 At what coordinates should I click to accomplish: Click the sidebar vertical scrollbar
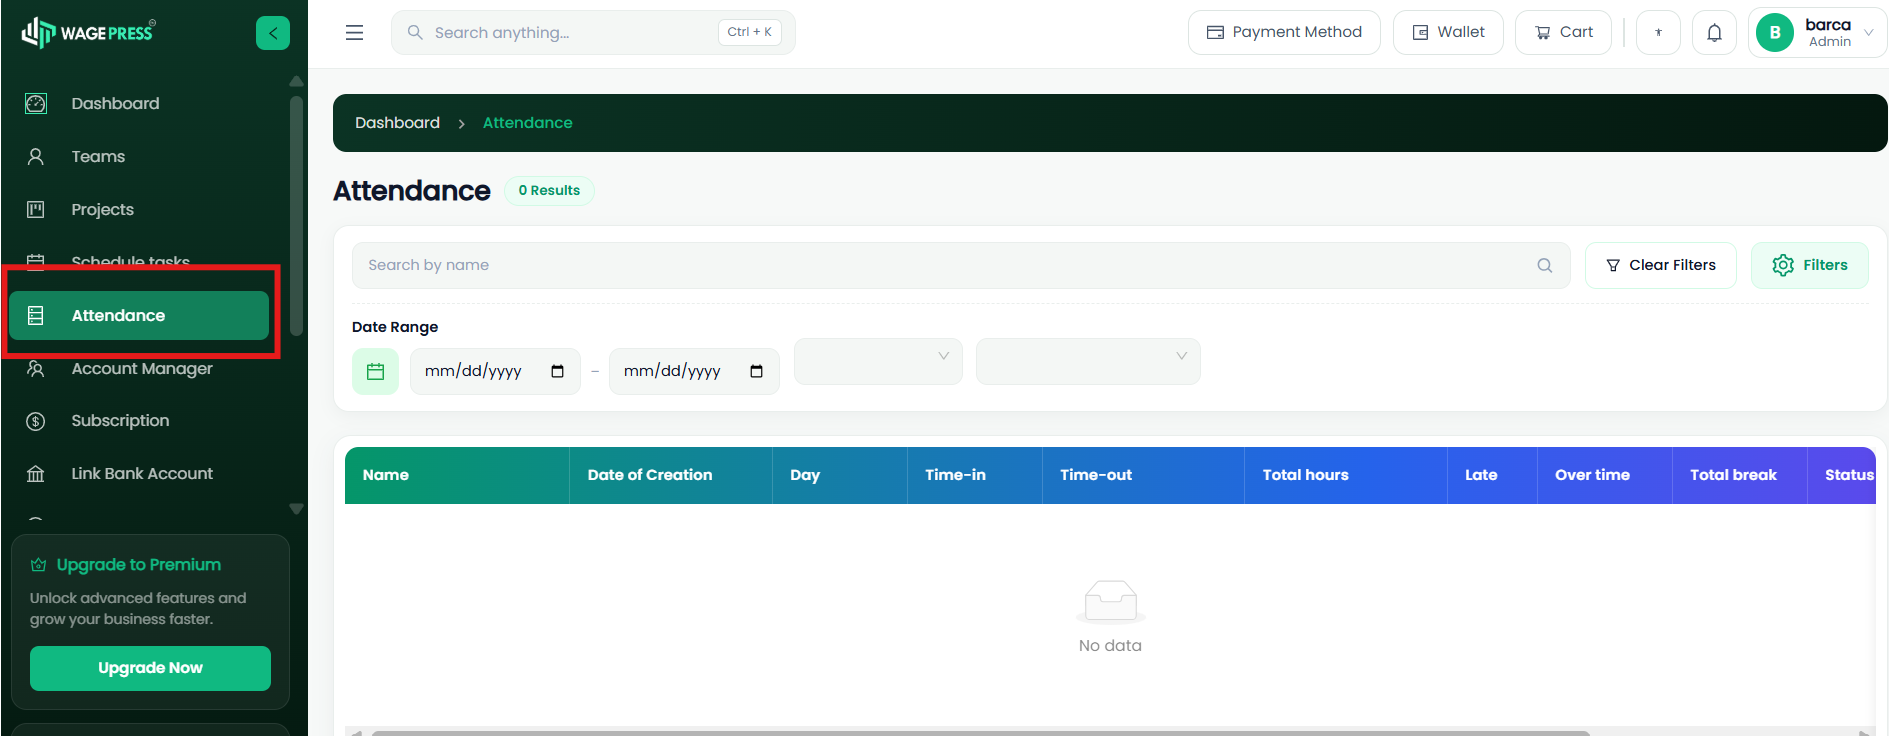coord(296,215)
